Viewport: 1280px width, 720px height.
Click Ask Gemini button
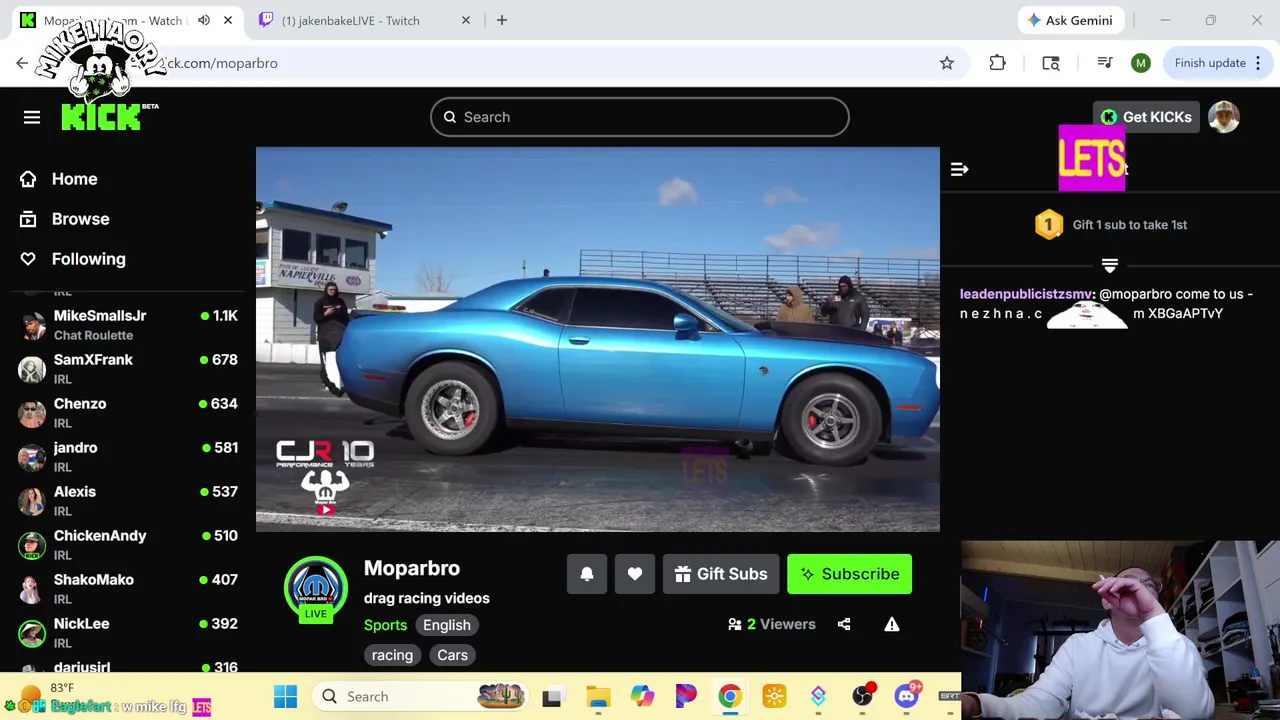tap(1069, 20)
